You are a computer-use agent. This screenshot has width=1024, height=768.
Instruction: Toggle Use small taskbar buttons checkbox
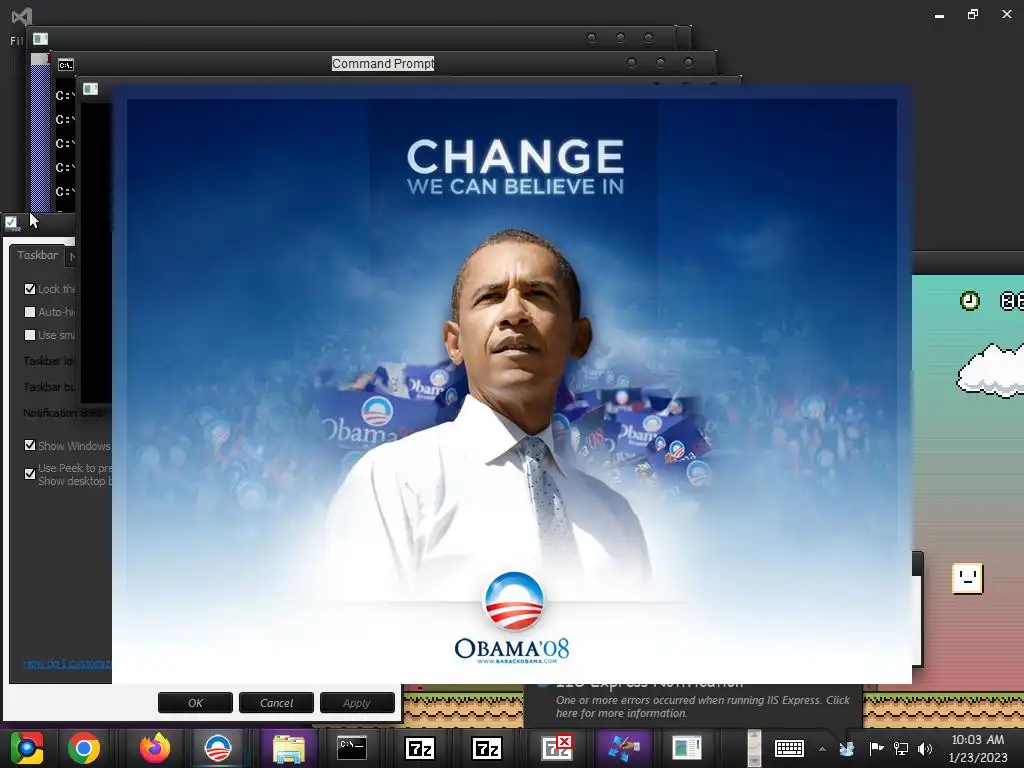(29, 335)
